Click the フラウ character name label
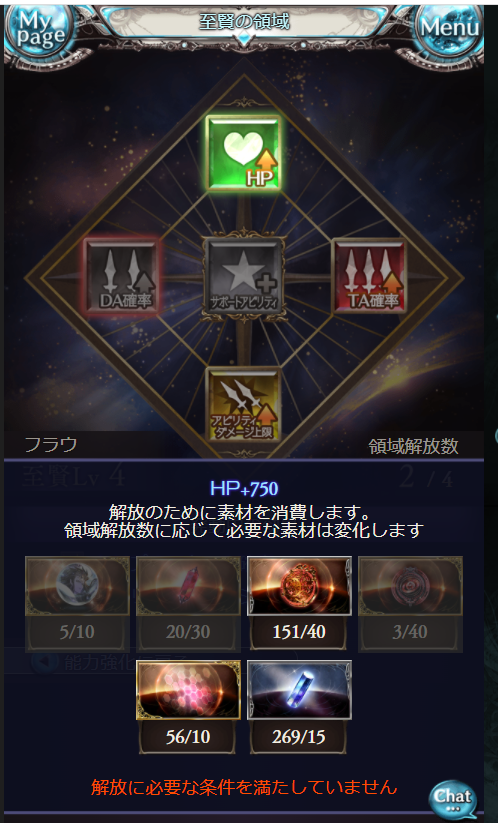 pos(51,445)
